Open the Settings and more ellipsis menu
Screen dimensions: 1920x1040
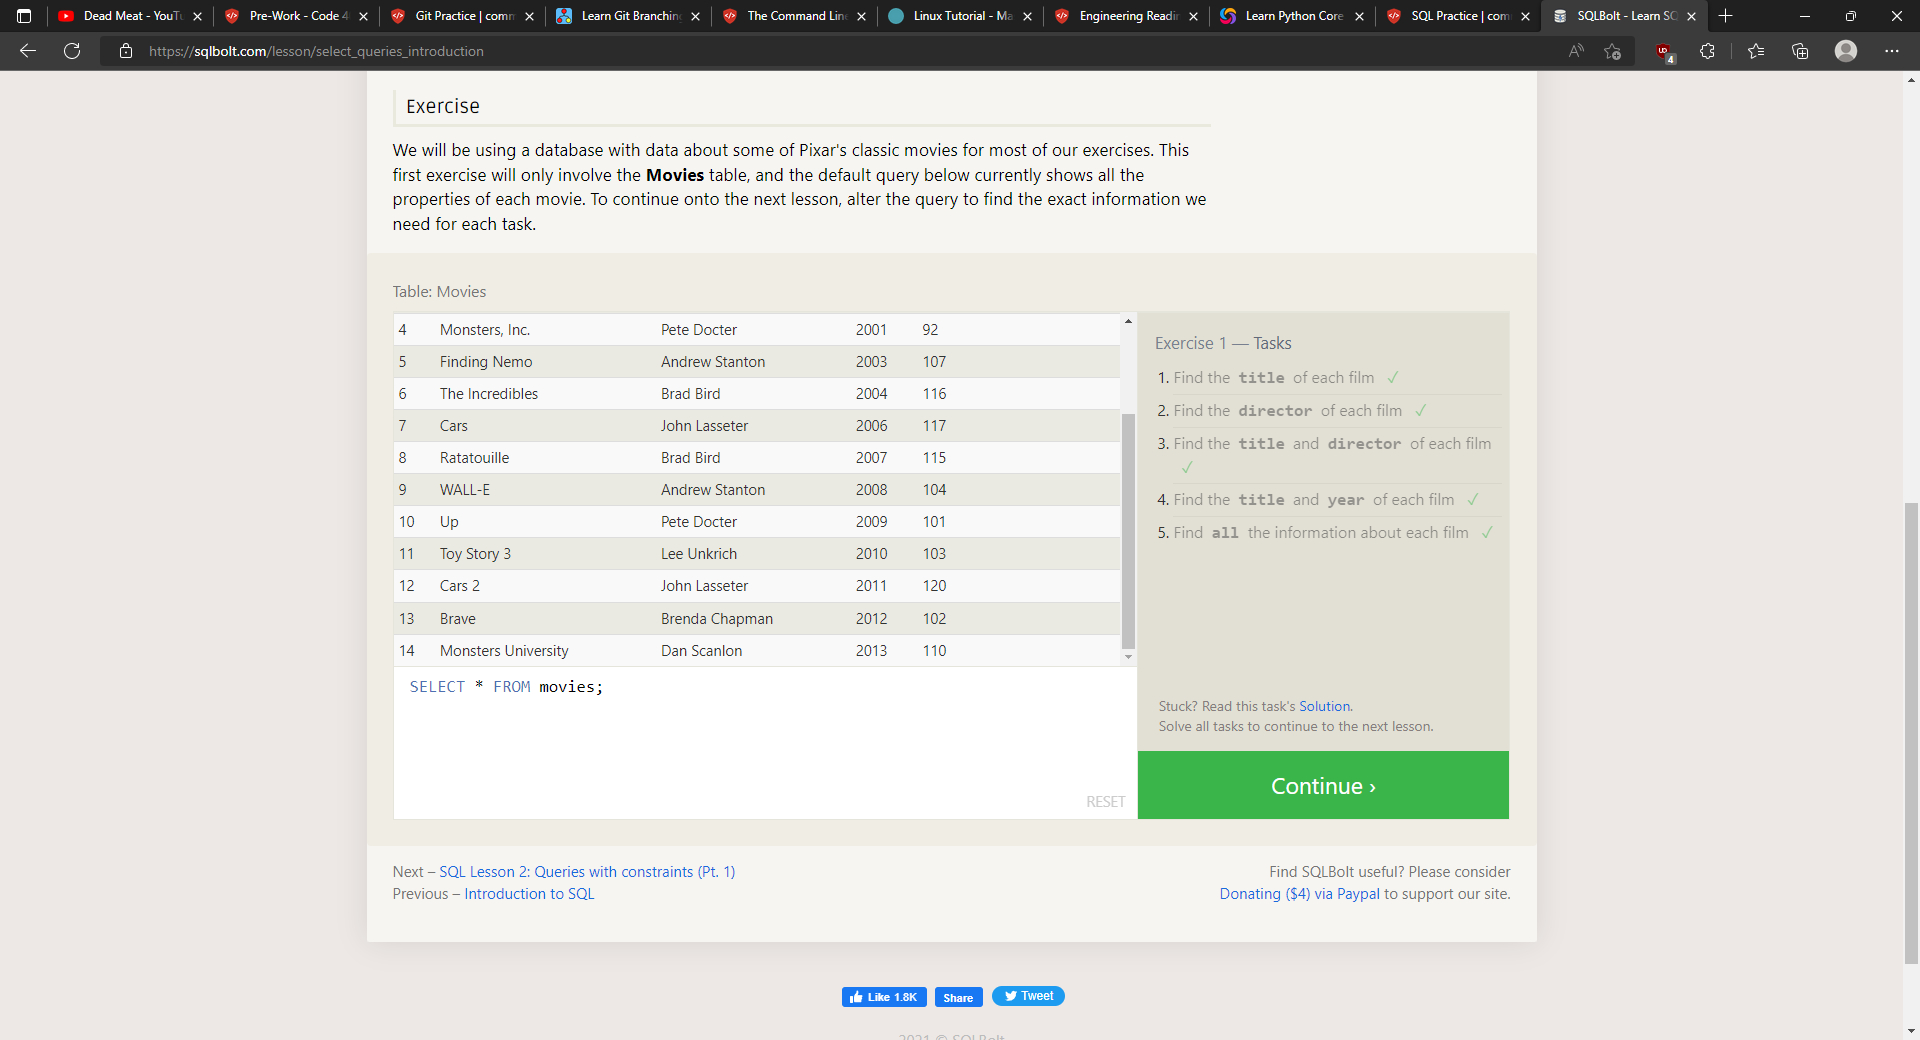(x=1891, y=51)
